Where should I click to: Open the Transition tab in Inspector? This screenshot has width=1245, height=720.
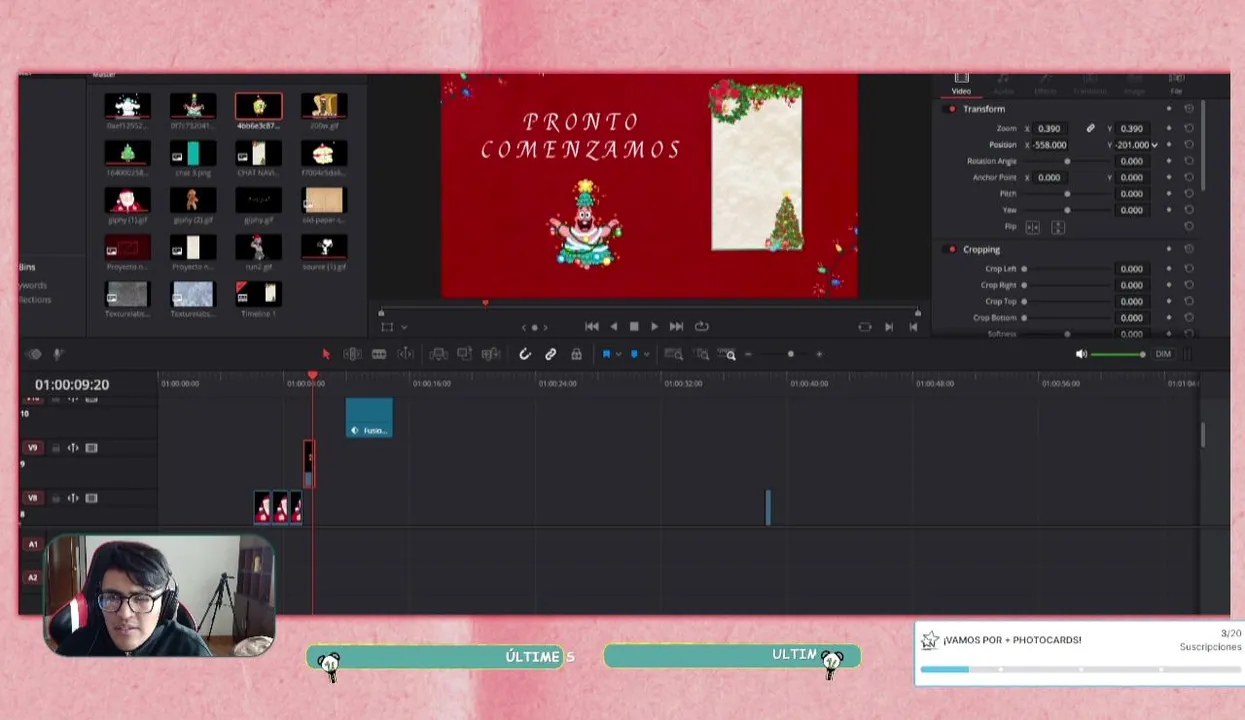1090,84
